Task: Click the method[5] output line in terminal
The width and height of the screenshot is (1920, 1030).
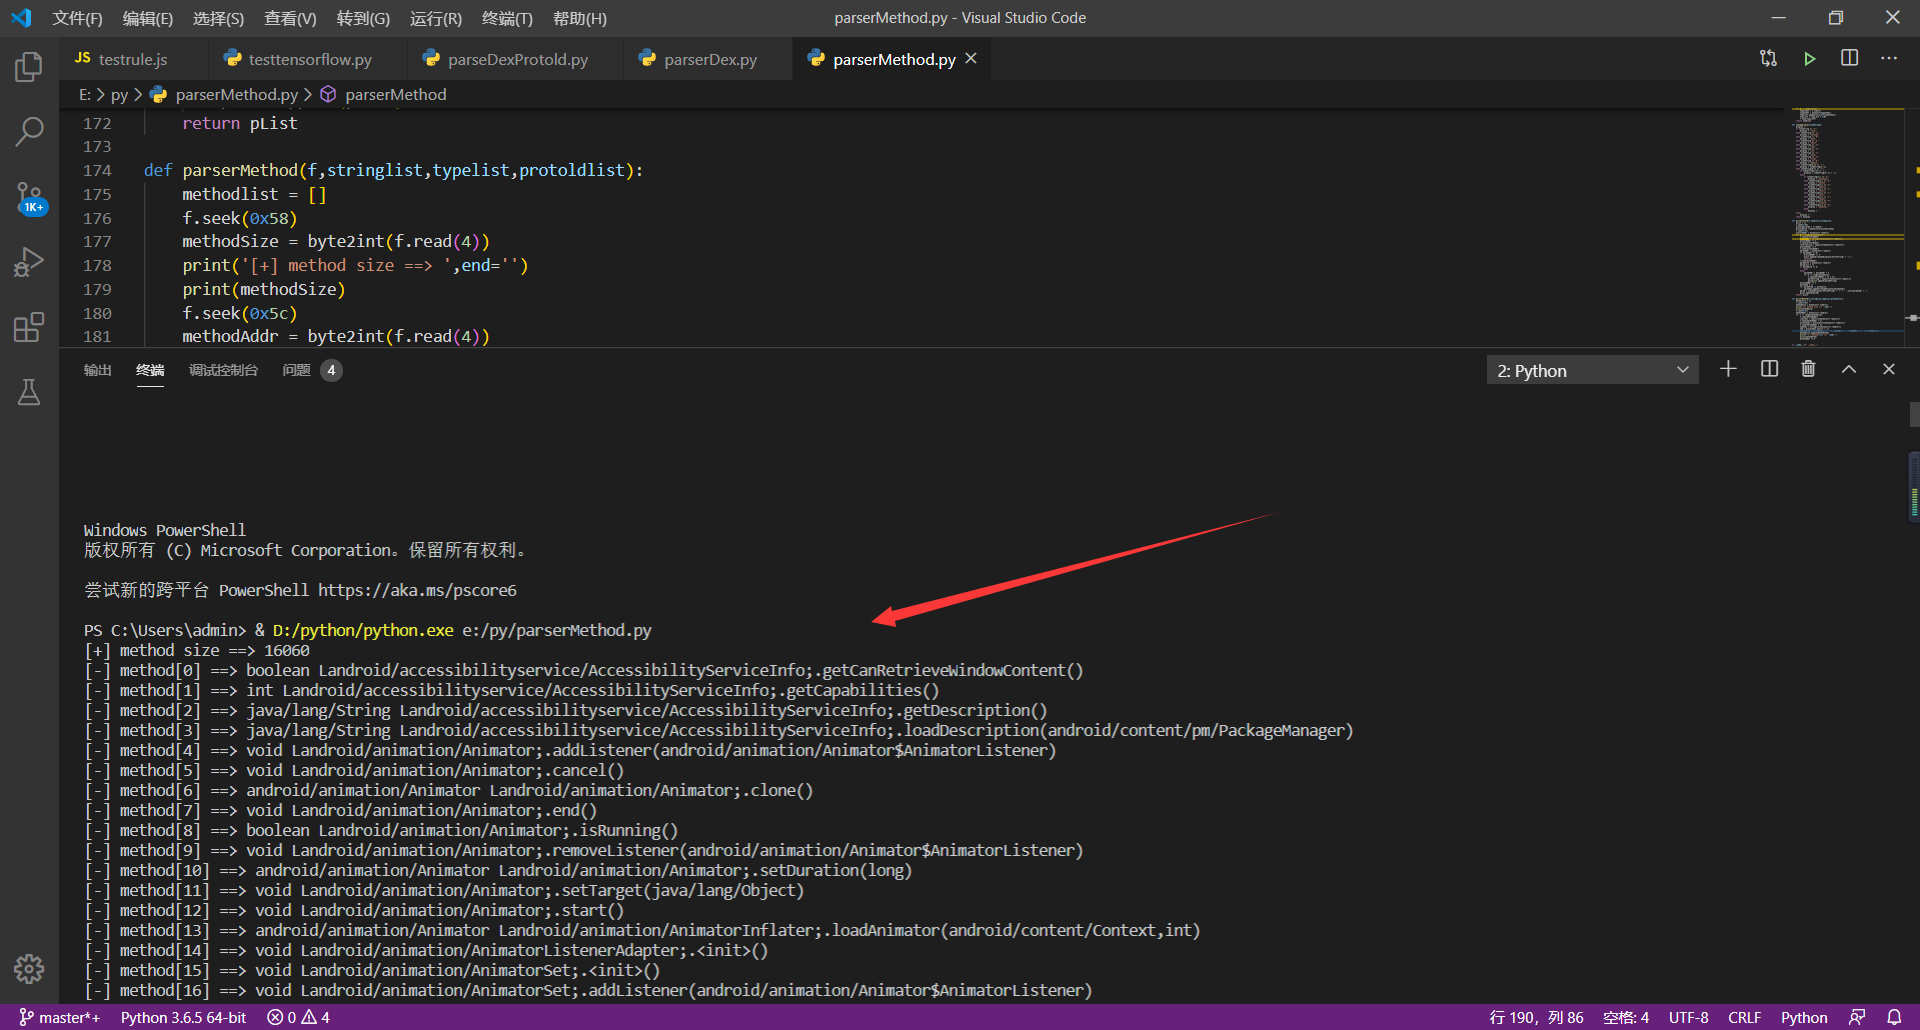Action: 354,770
